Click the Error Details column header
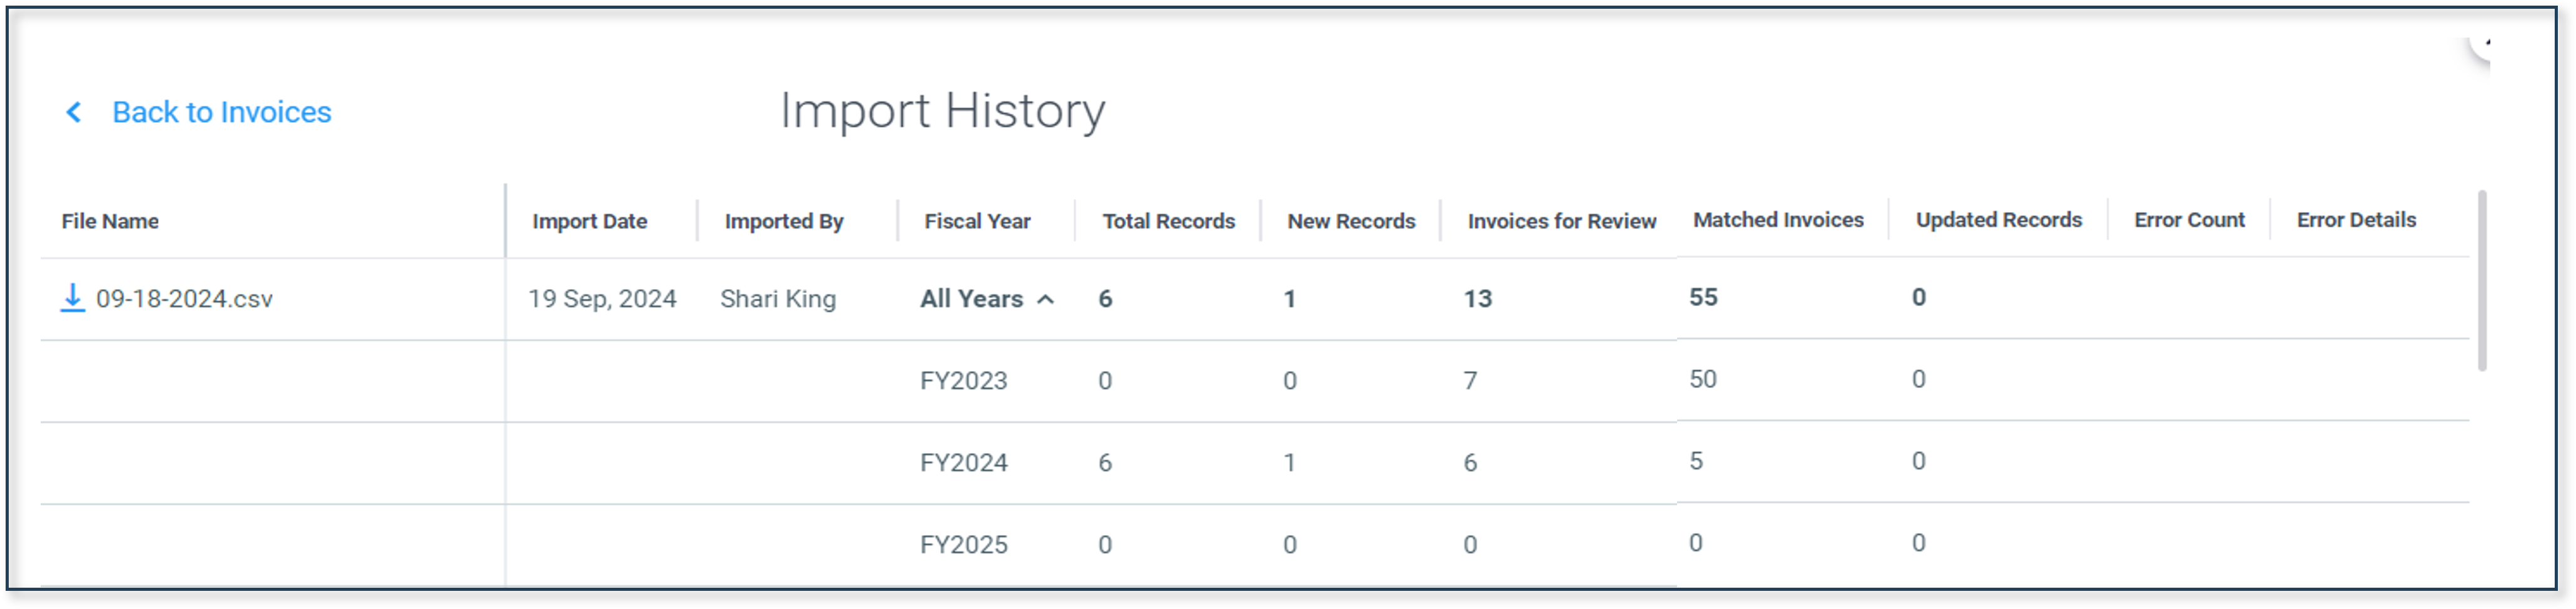Image resolution: width=2576 pixels, height=609 pixels. pos(2356,220)
